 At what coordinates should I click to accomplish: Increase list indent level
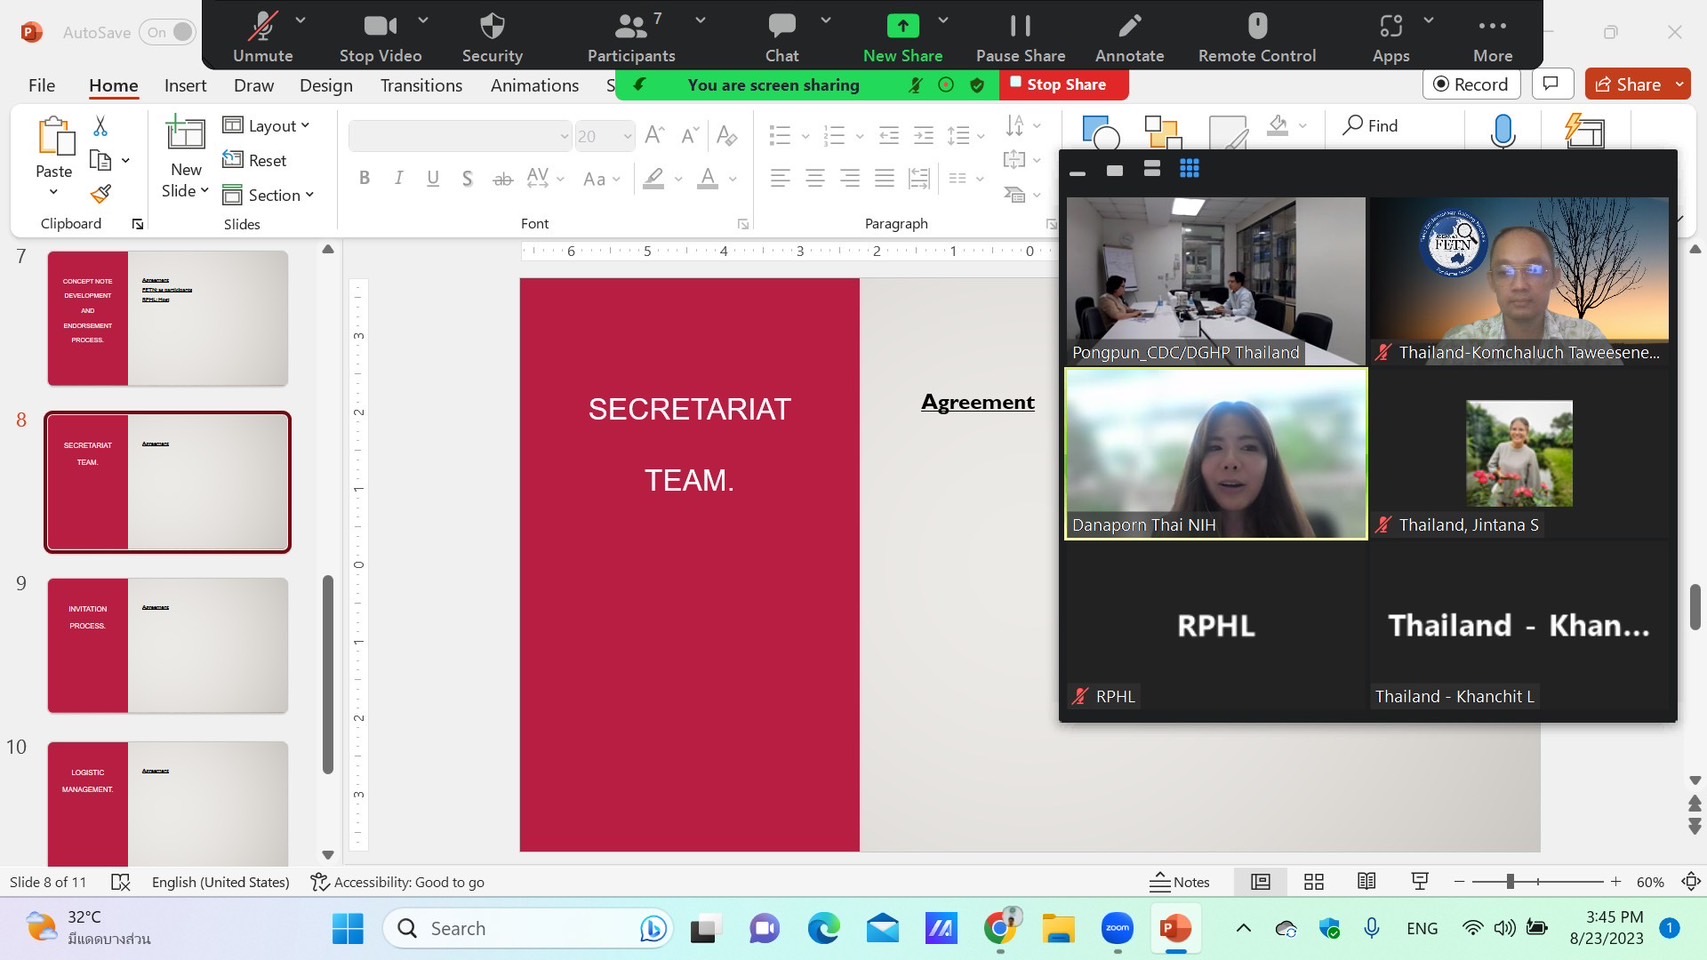click(x=924, y=135)
